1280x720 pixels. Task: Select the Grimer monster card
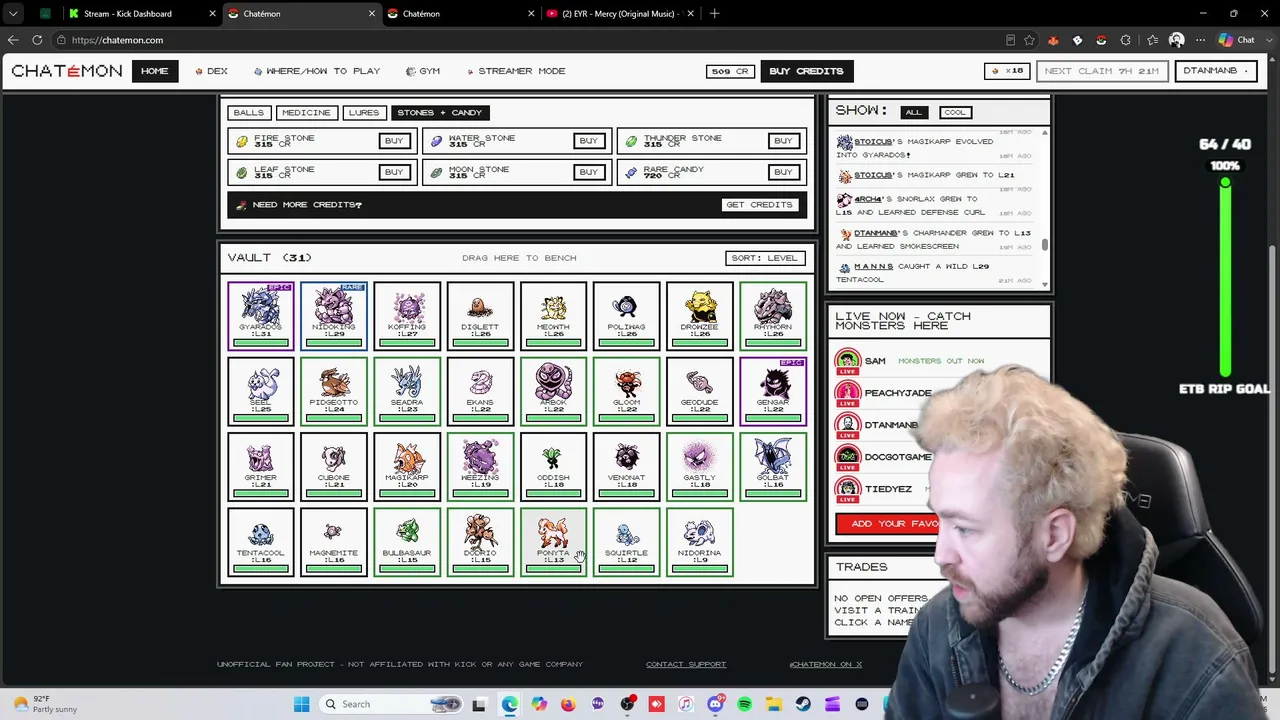tap(261, 467)
